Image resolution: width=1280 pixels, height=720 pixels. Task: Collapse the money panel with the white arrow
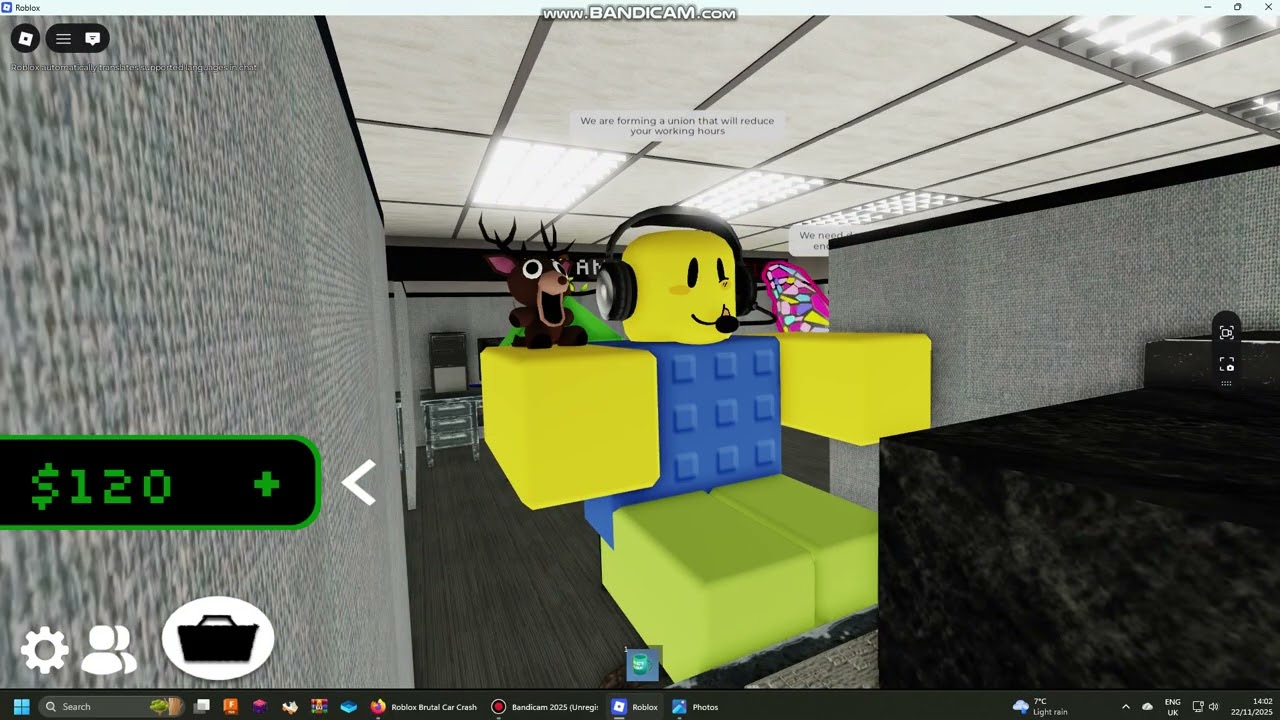358,483
